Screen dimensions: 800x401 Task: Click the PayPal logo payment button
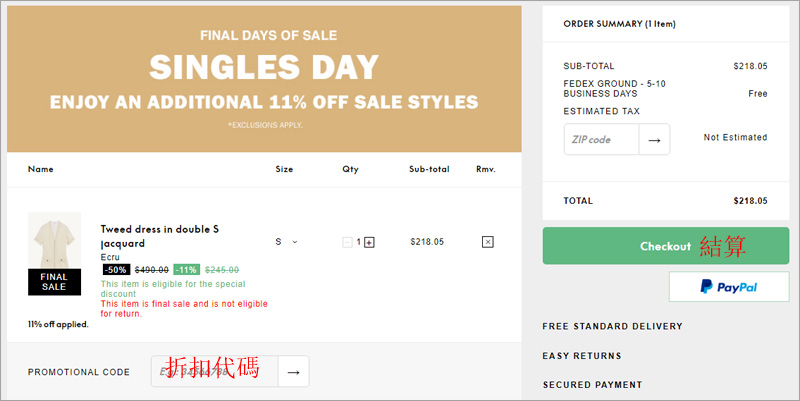coord(728,287)
